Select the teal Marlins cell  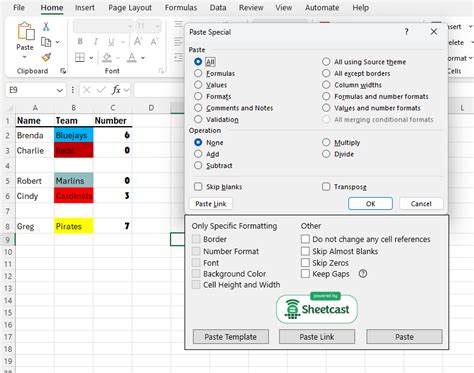pos(74,181)
